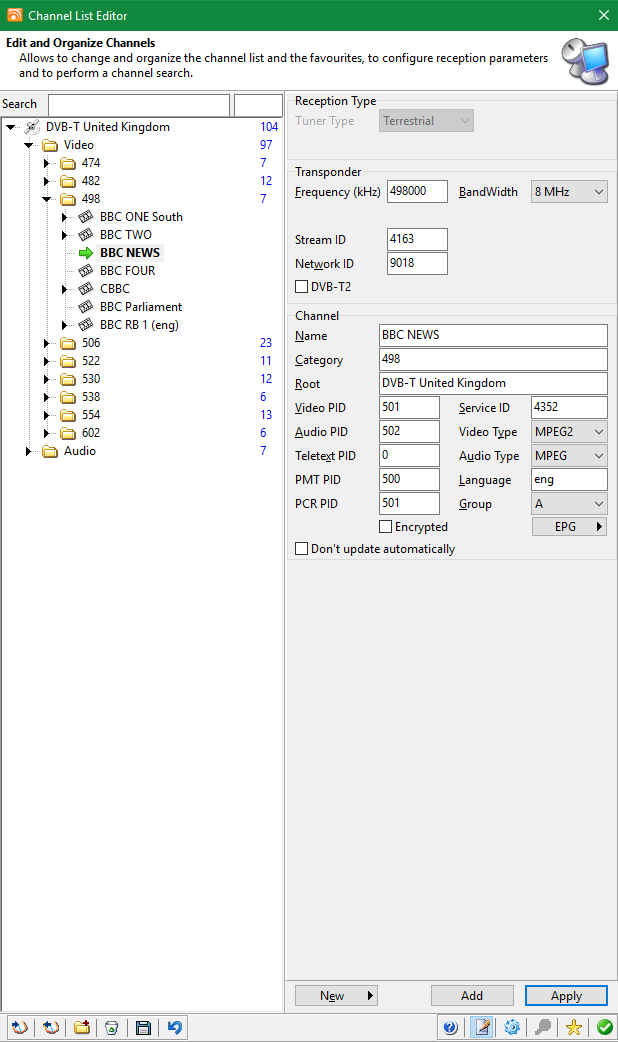Click the recycle bin delete icon
The height and width of the screenshot is (1042, 618).
tap(112, 1027)
